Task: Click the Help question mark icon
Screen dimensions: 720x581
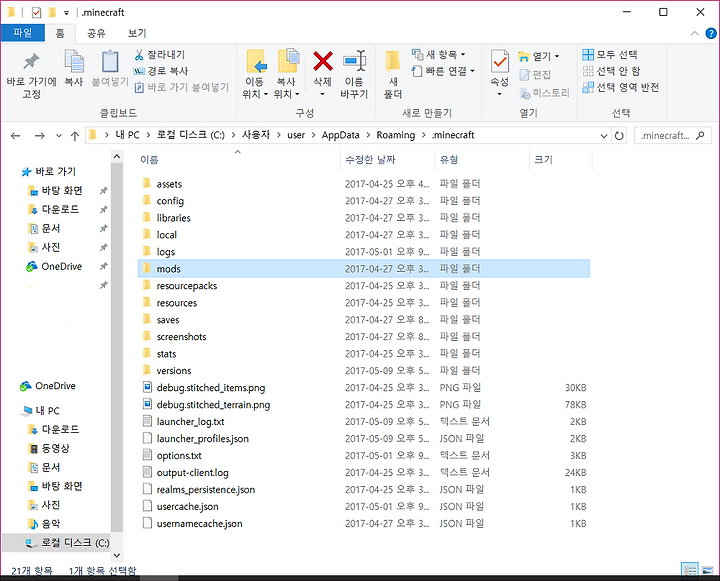Action: 710,33
